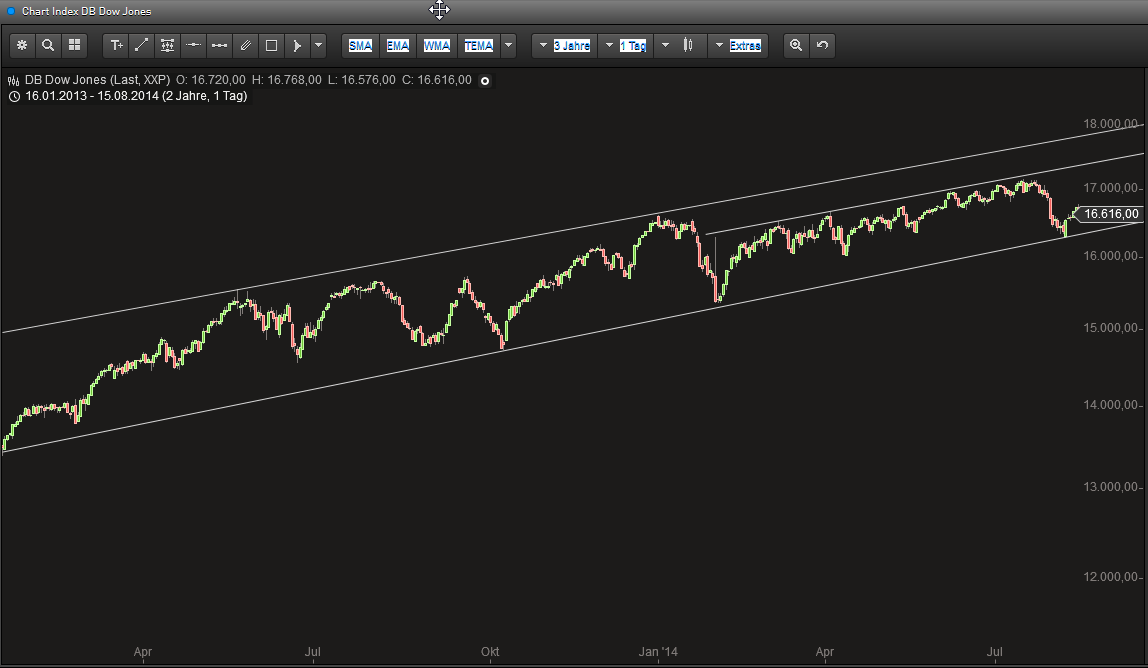Open the 1 Tag interval dropdown
Image resolution: width=1148 pixels, height=668 pixels.
[626, 45]
